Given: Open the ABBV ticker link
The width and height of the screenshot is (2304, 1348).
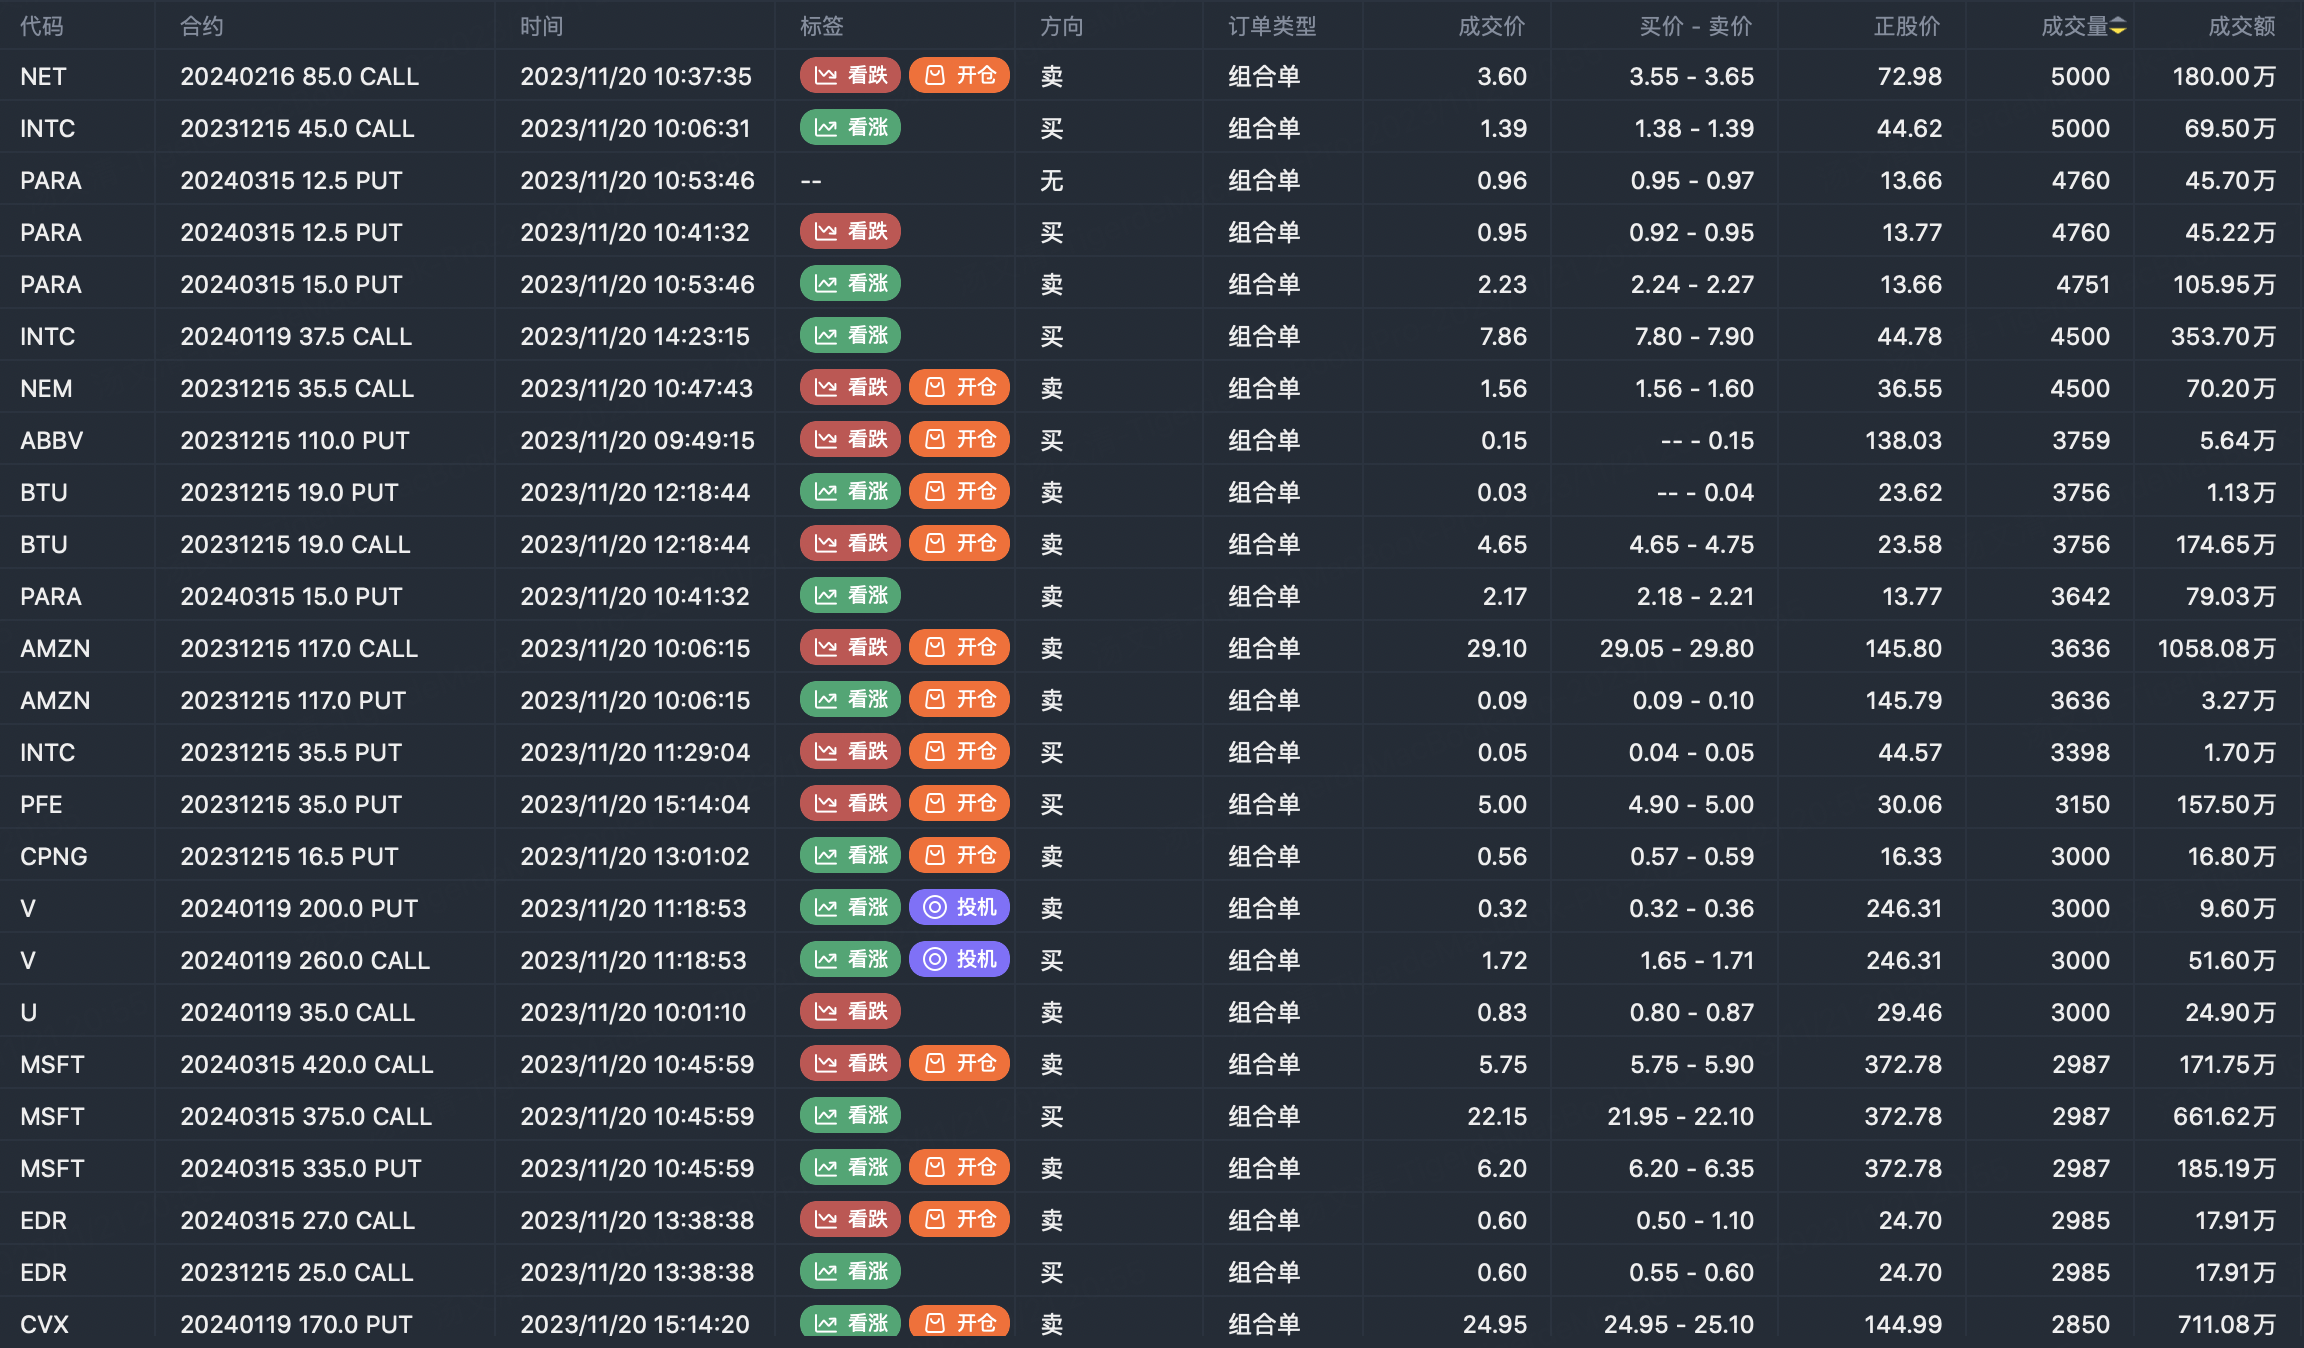Looking at the screenshot, I should (x=52, y=441).
